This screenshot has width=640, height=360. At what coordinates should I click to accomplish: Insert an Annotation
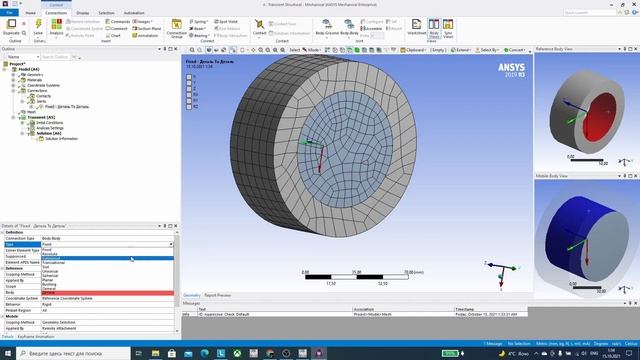tap(145, 36)
